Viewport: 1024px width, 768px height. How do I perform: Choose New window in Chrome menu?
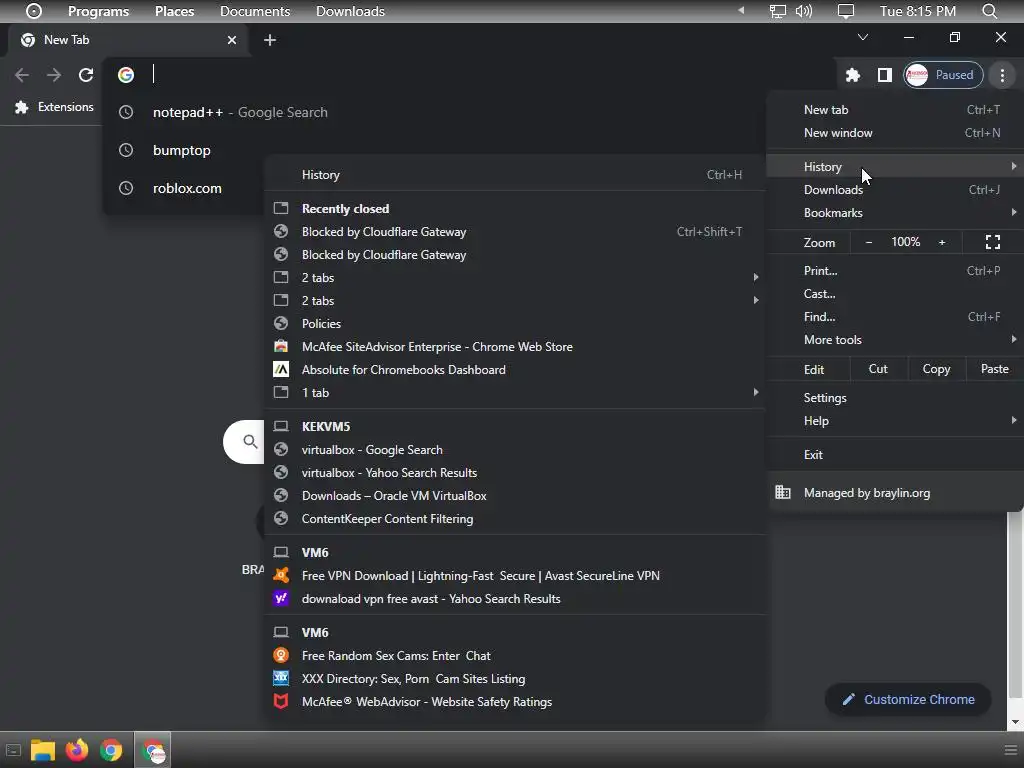[x=895, y=133]
